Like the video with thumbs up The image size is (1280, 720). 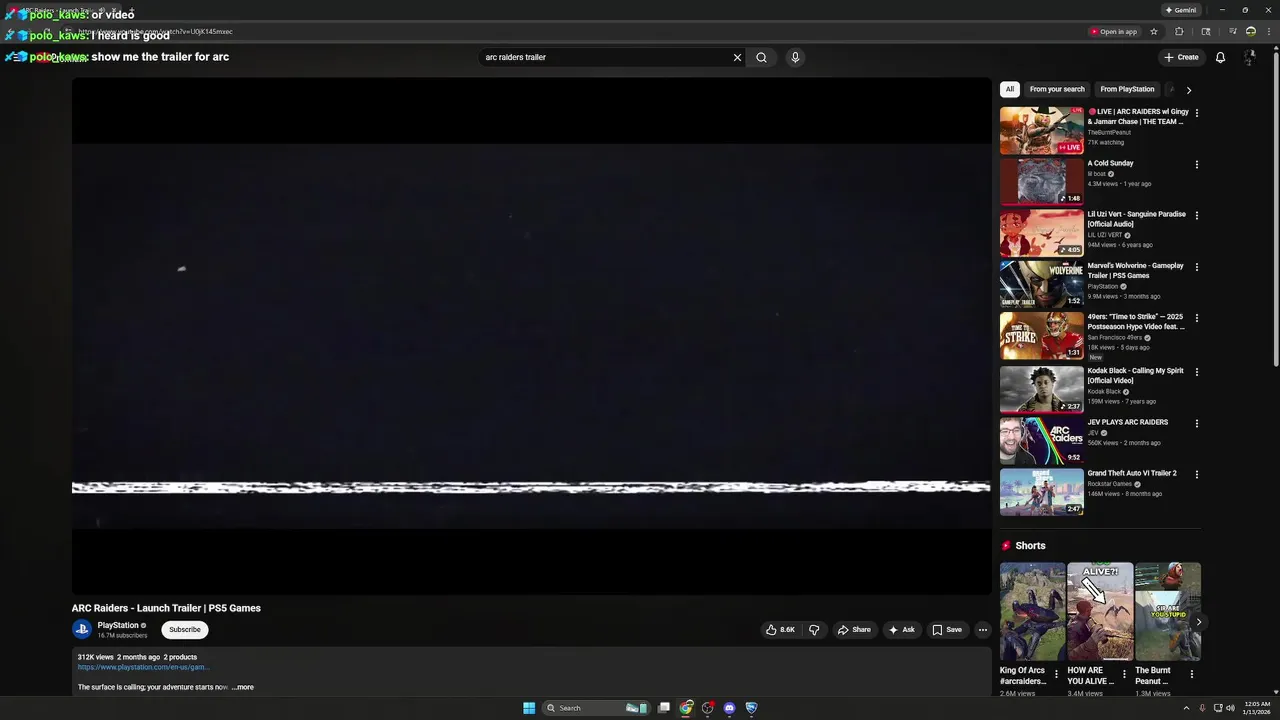(x=781, y=630)
